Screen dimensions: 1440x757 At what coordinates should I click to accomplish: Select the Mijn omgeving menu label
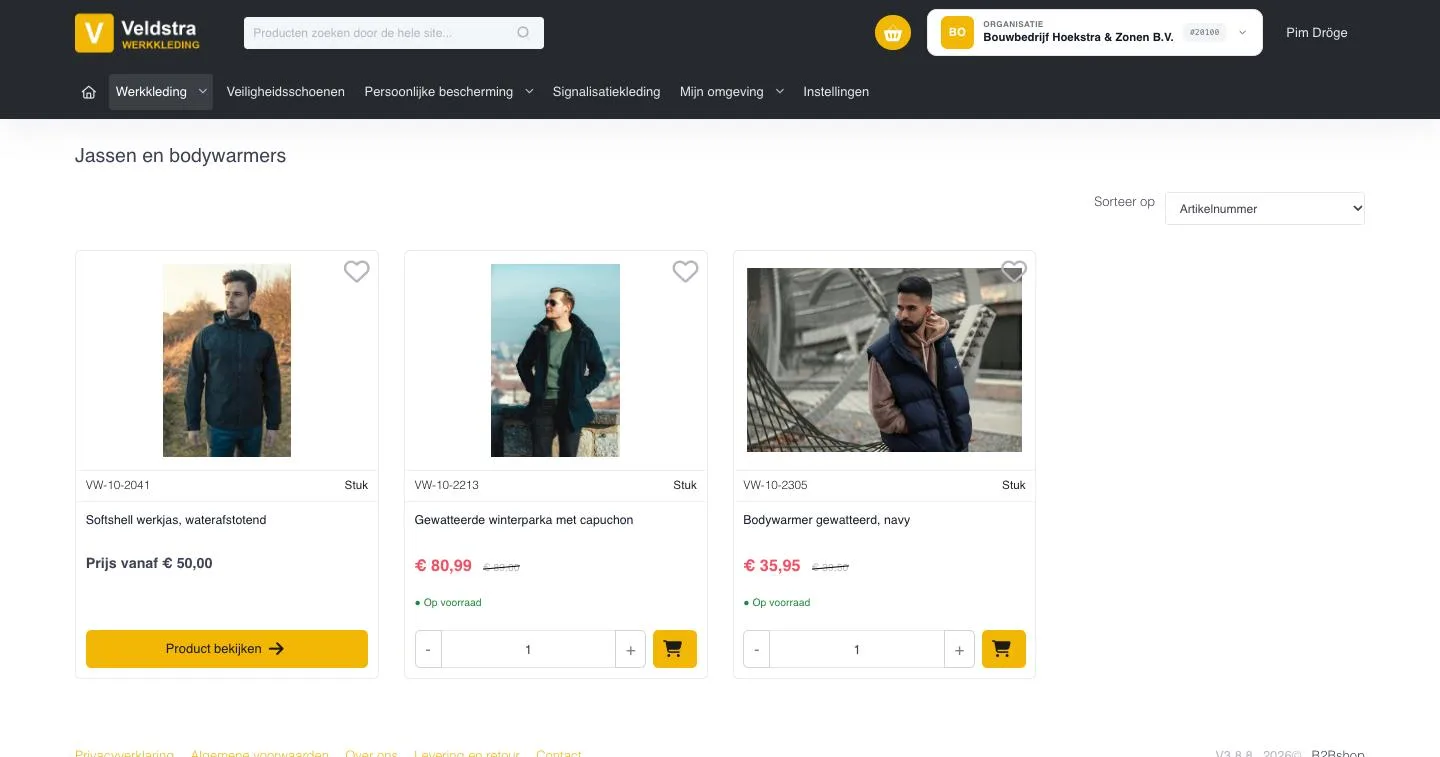coord(722,92)
